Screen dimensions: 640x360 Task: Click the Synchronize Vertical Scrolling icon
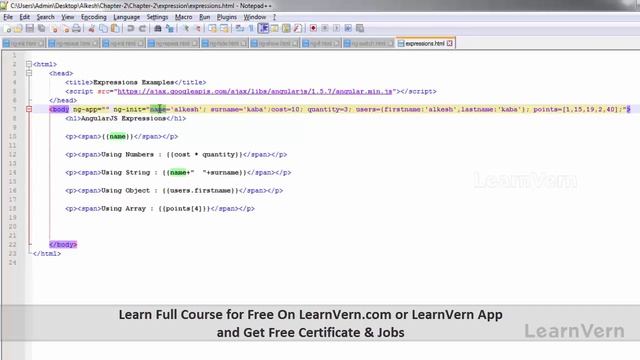[213, 28]
